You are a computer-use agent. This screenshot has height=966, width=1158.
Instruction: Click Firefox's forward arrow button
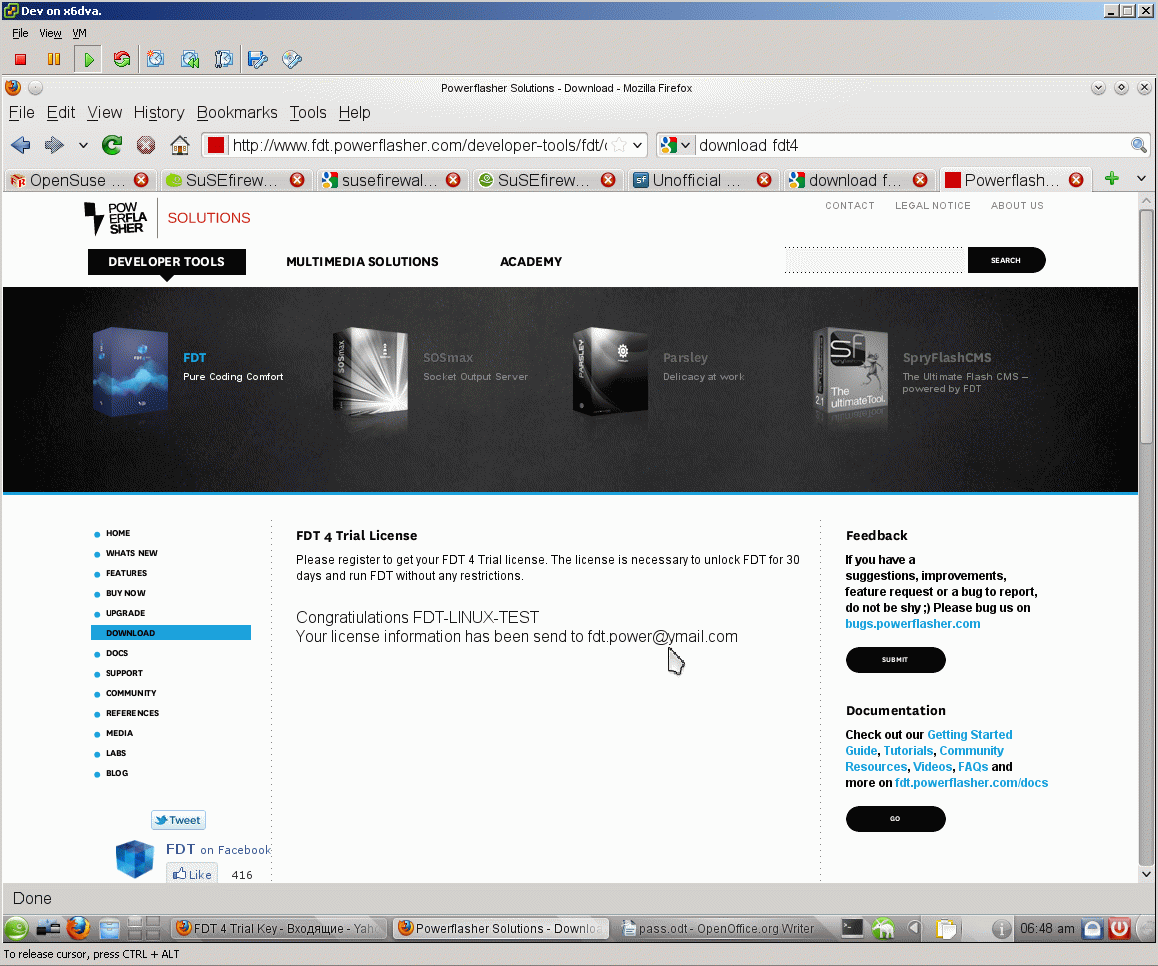[x=54, y=145]
